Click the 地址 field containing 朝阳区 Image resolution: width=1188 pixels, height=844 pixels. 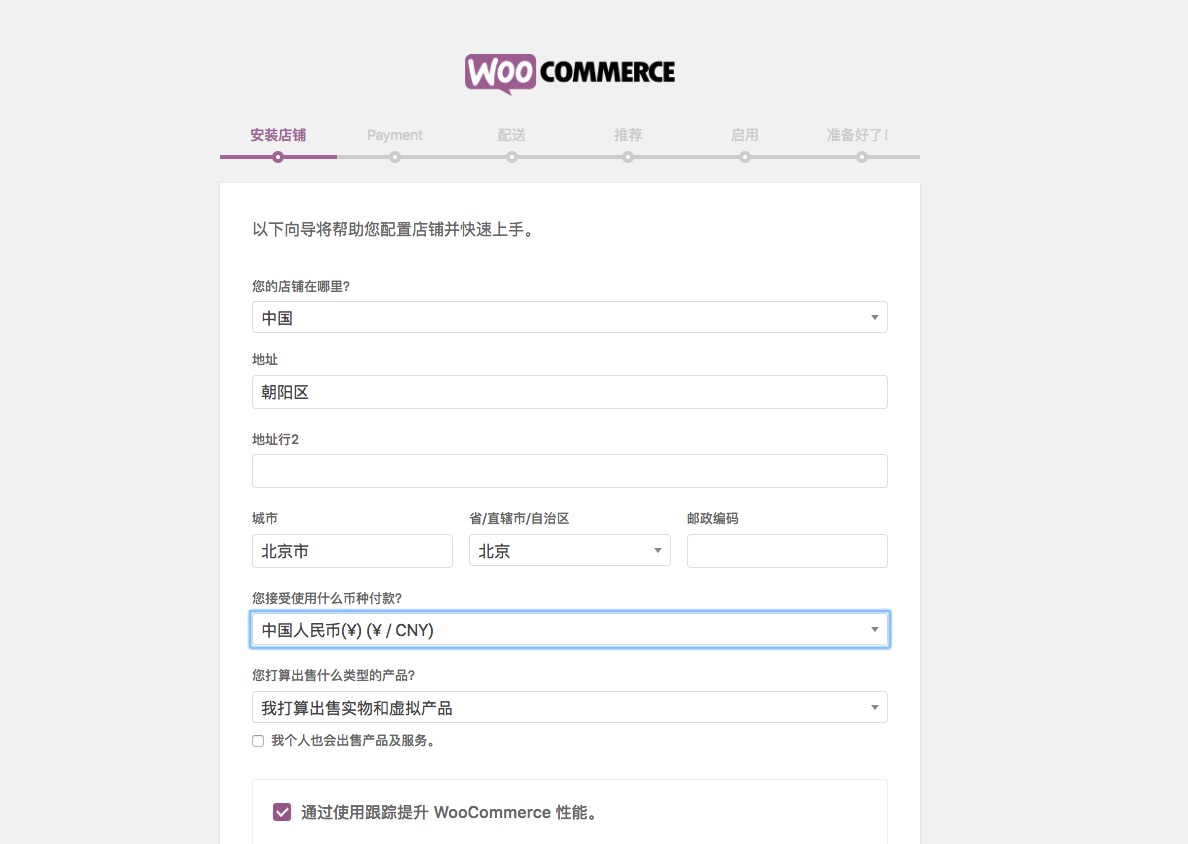pyautogui.click(x=570, y=392)
